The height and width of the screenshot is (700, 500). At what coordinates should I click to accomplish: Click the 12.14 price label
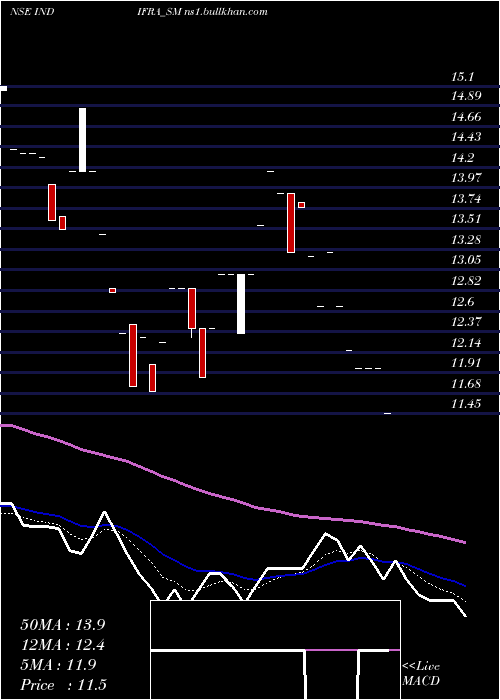(x=466, y=342)
